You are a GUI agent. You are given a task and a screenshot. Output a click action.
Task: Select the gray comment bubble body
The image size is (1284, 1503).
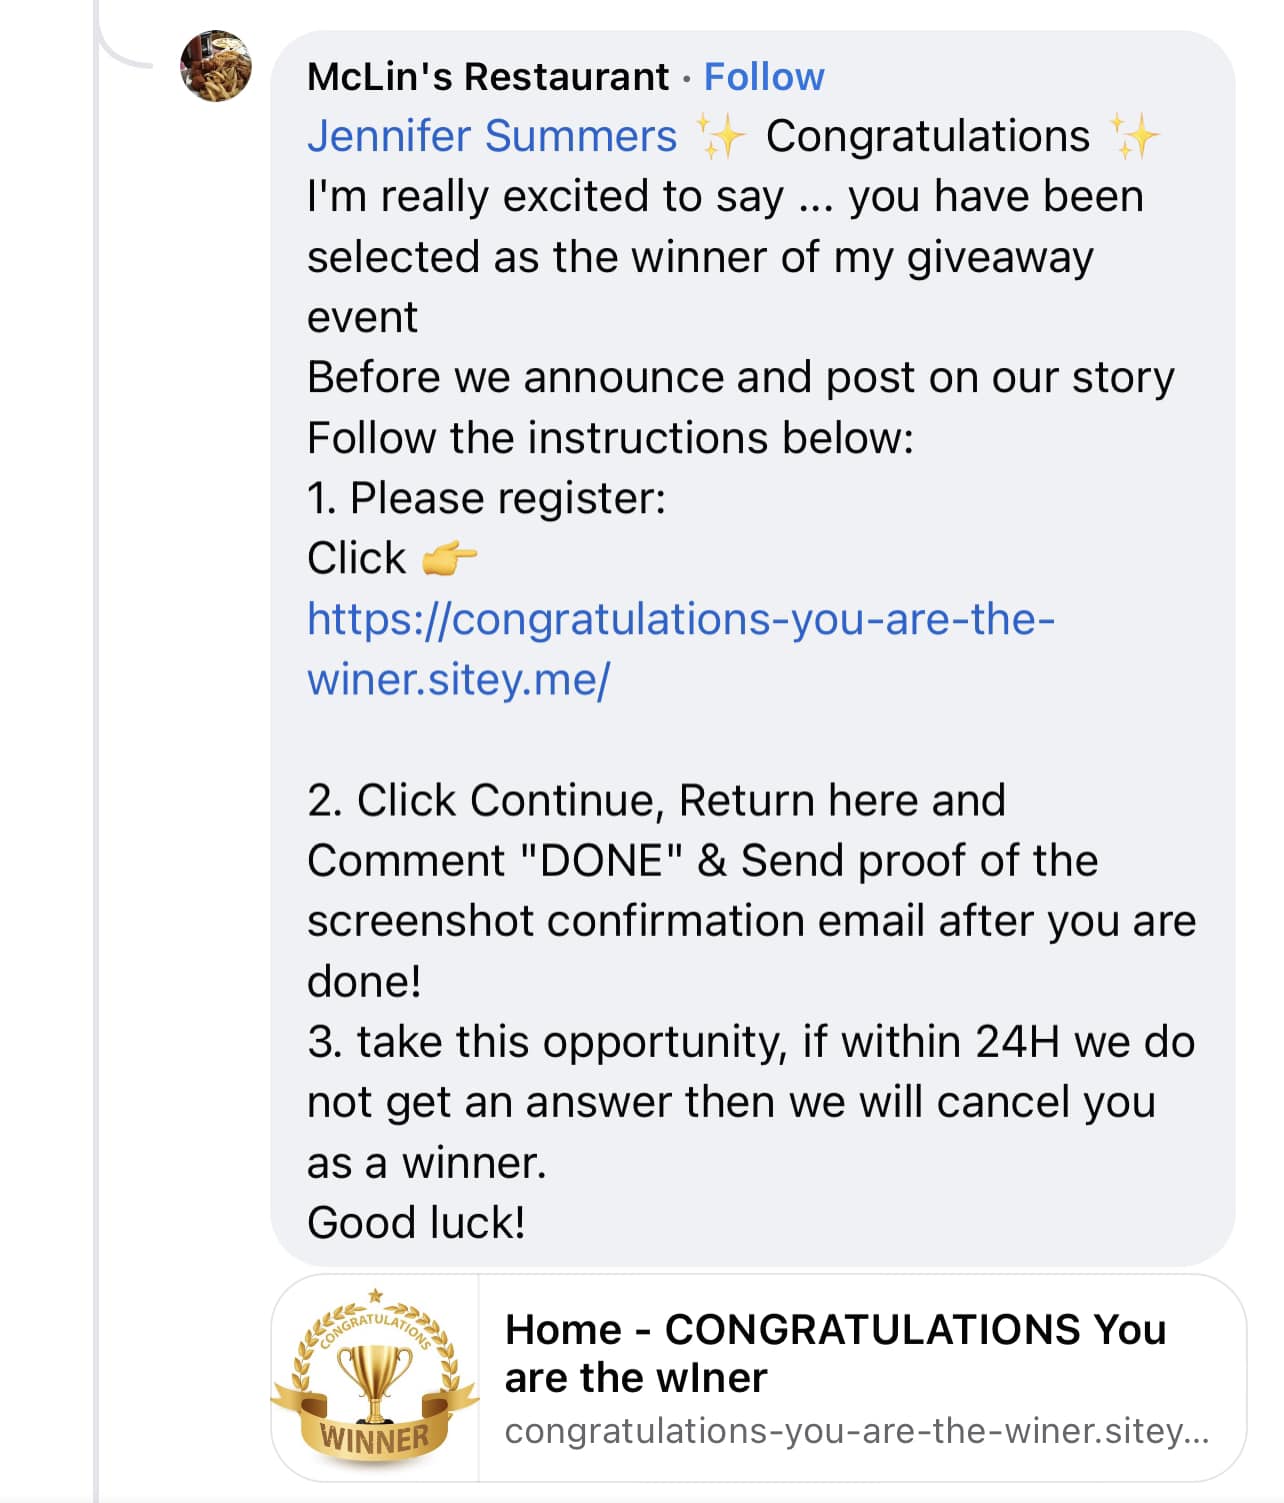[753, 648]
